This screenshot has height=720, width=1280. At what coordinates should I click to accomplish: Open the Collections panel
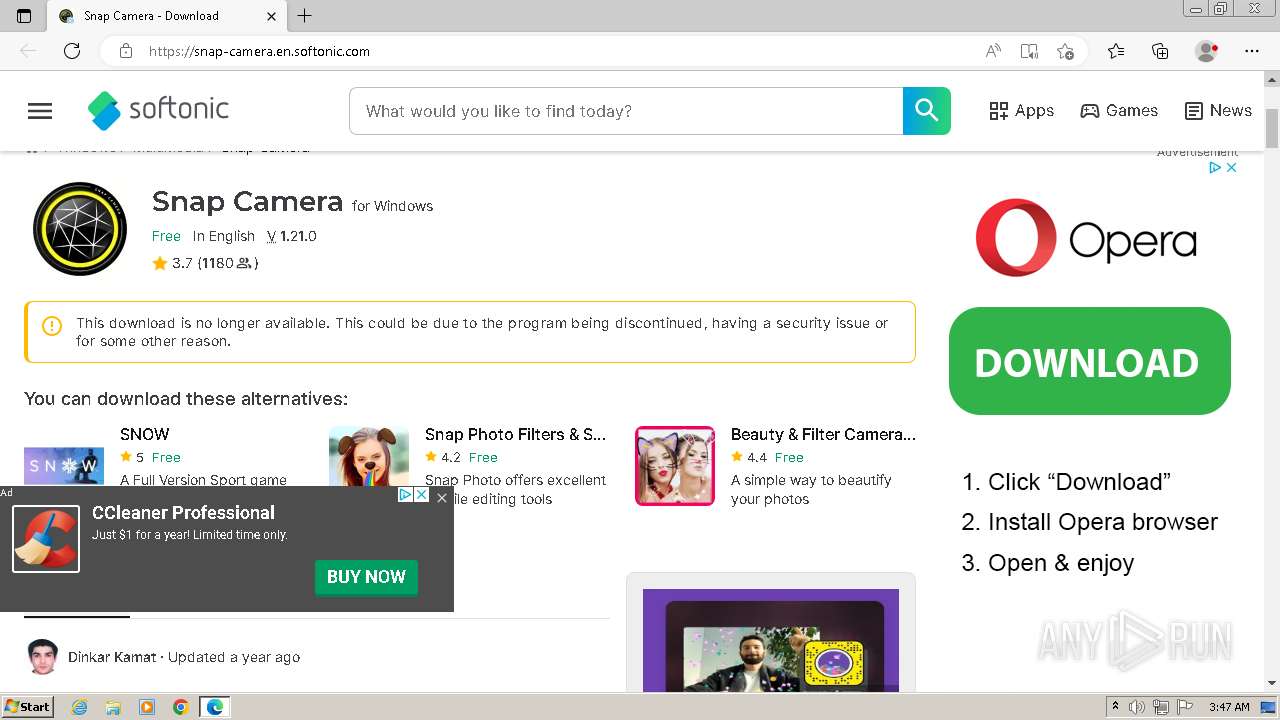[x=1160, y=51]
